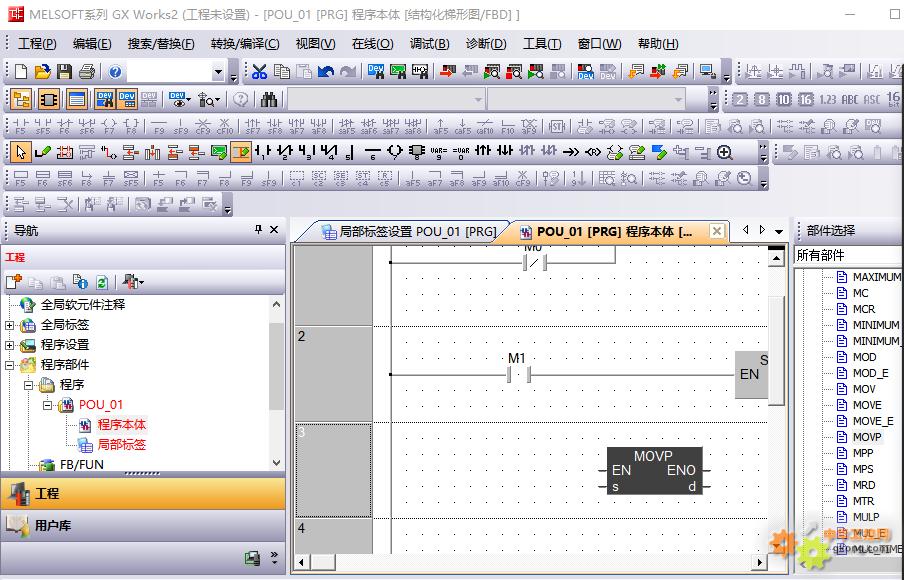Select the green pen interconnect tool

click(43, 152)
